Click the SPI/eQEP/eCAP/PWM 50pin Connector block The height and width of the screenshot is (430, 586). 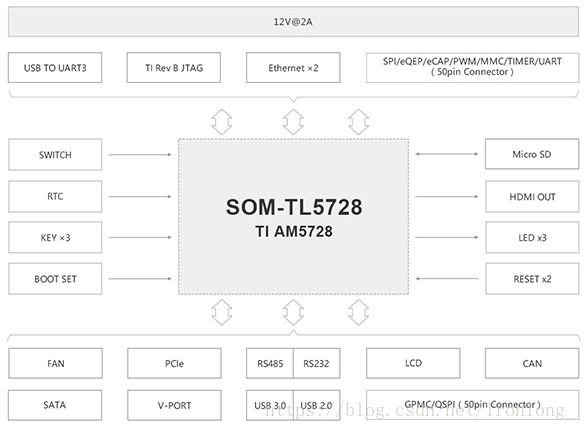pyautogui.click(x=472, y=68)
